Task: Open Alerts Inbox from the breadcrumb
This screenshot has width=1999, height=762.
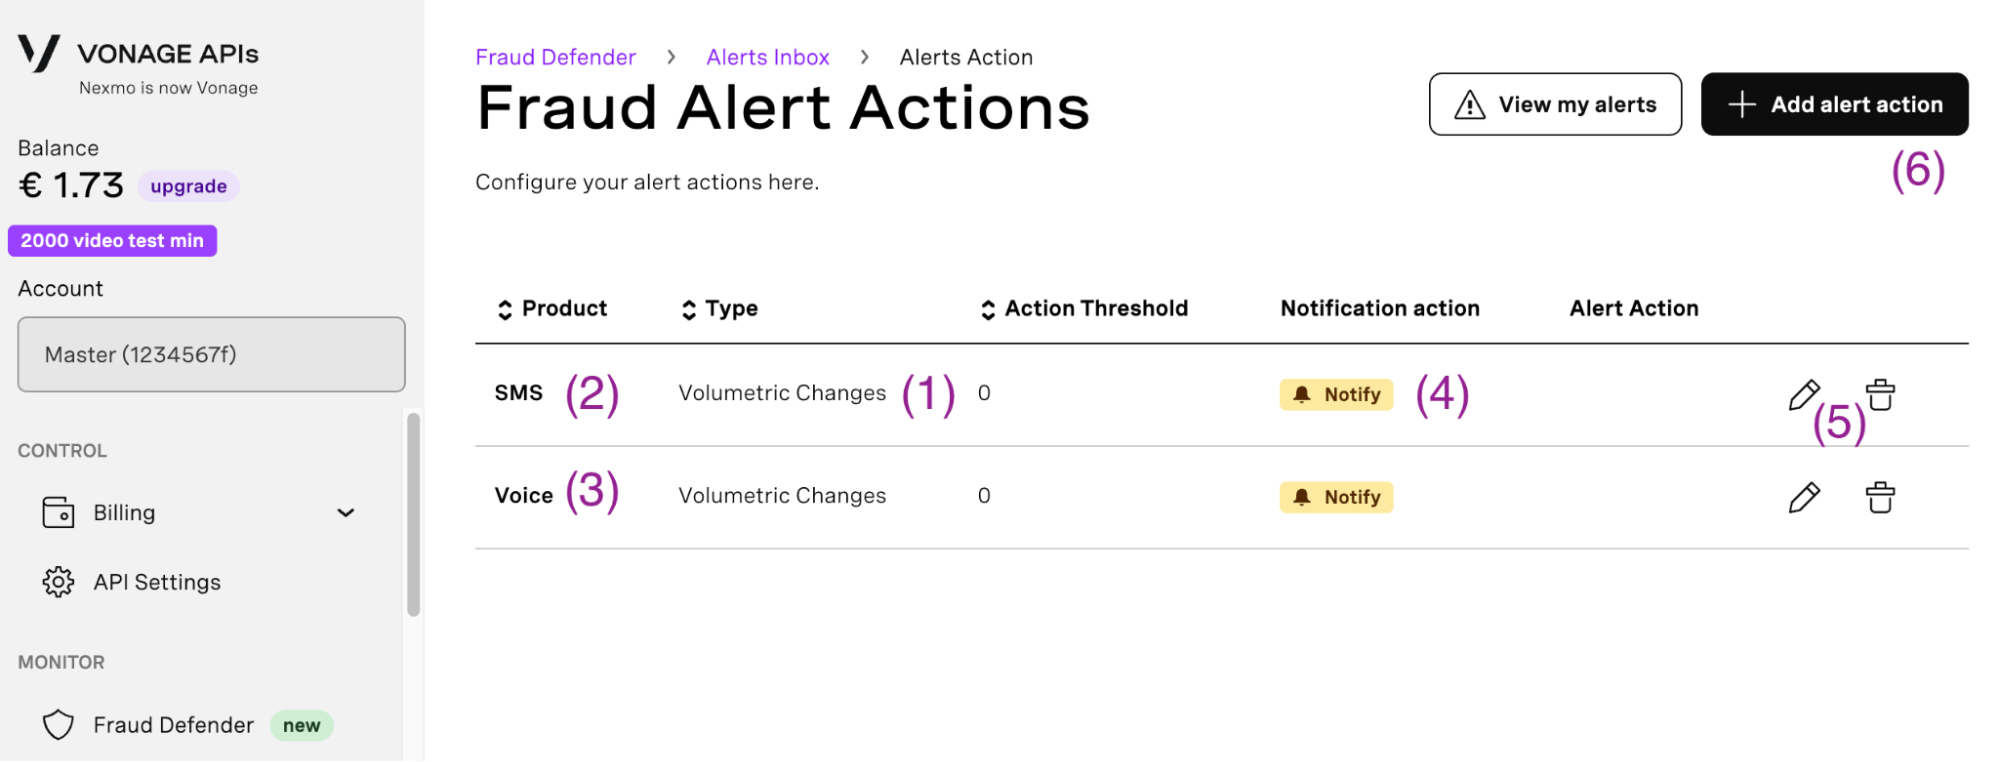Action: pos(768,57)
